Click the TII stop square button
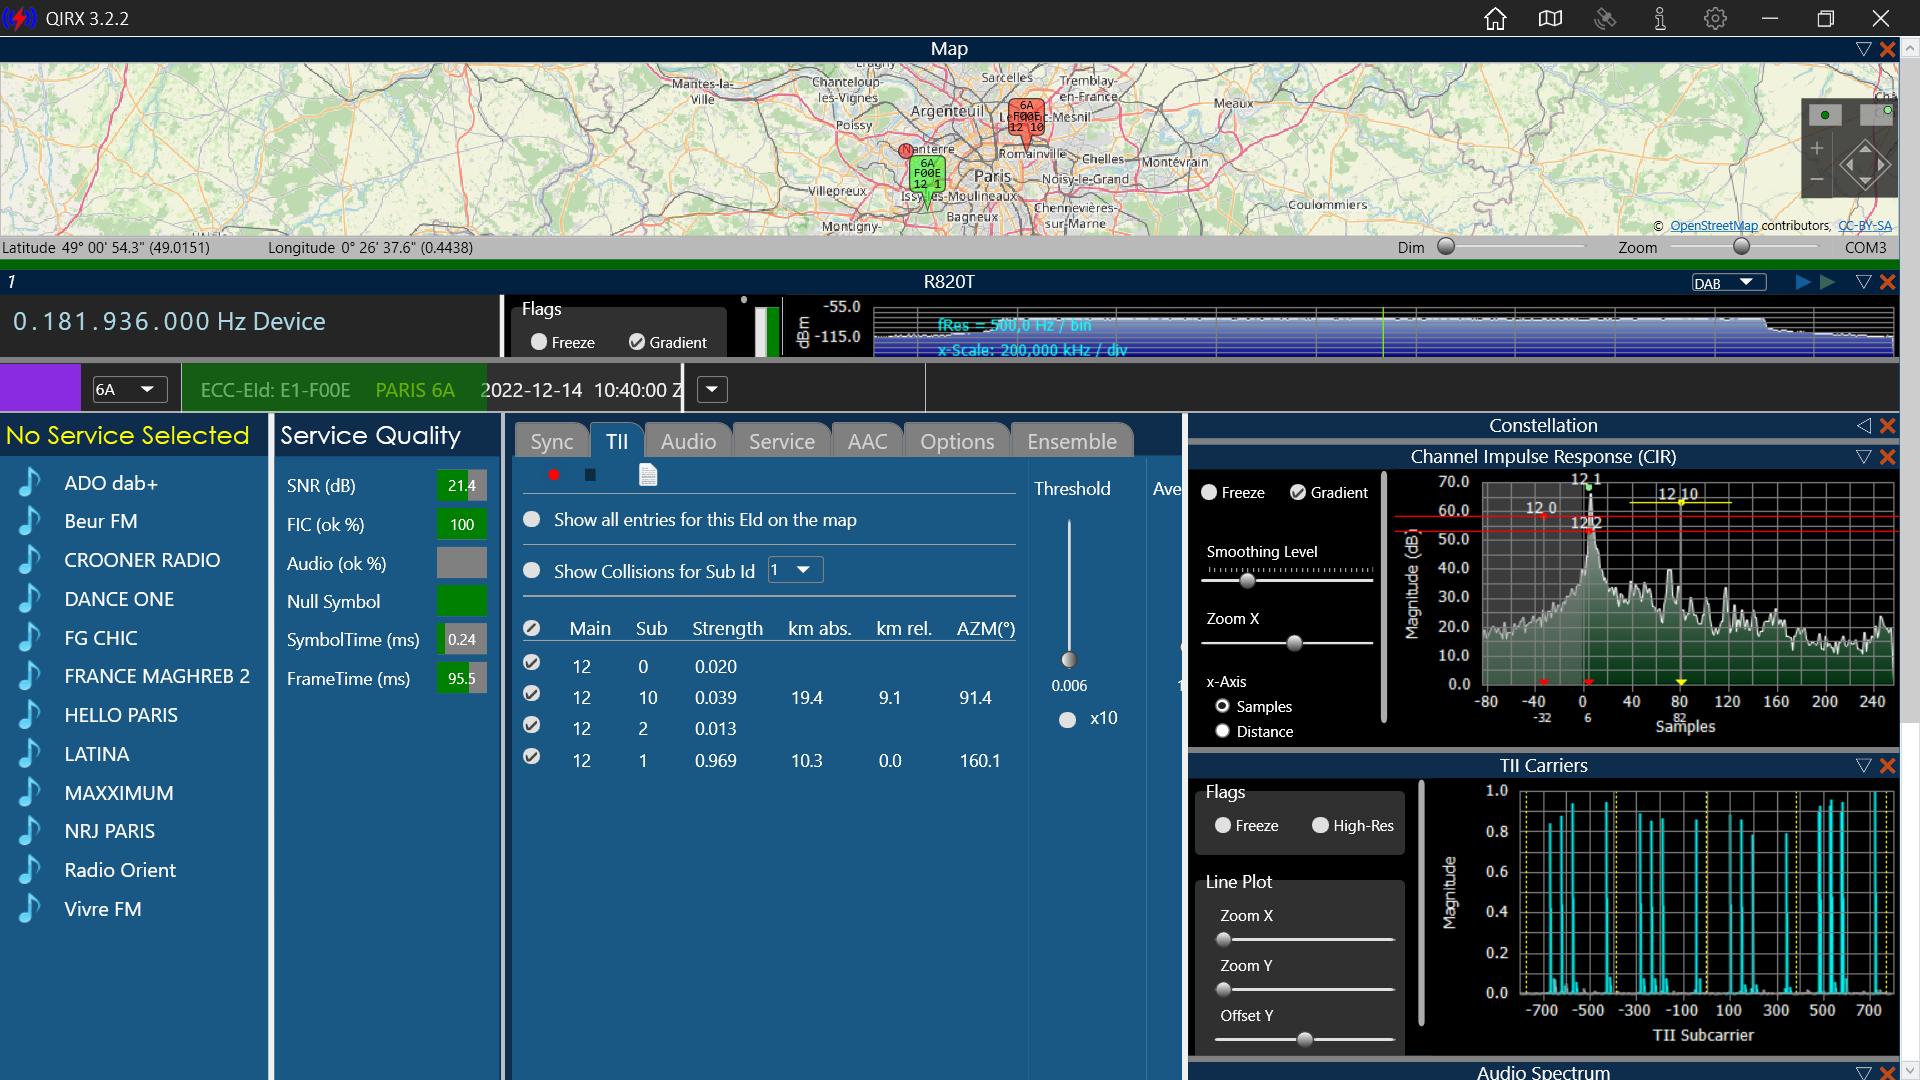This screenshot has width=1920, height=1080. (x=590, y=475)
